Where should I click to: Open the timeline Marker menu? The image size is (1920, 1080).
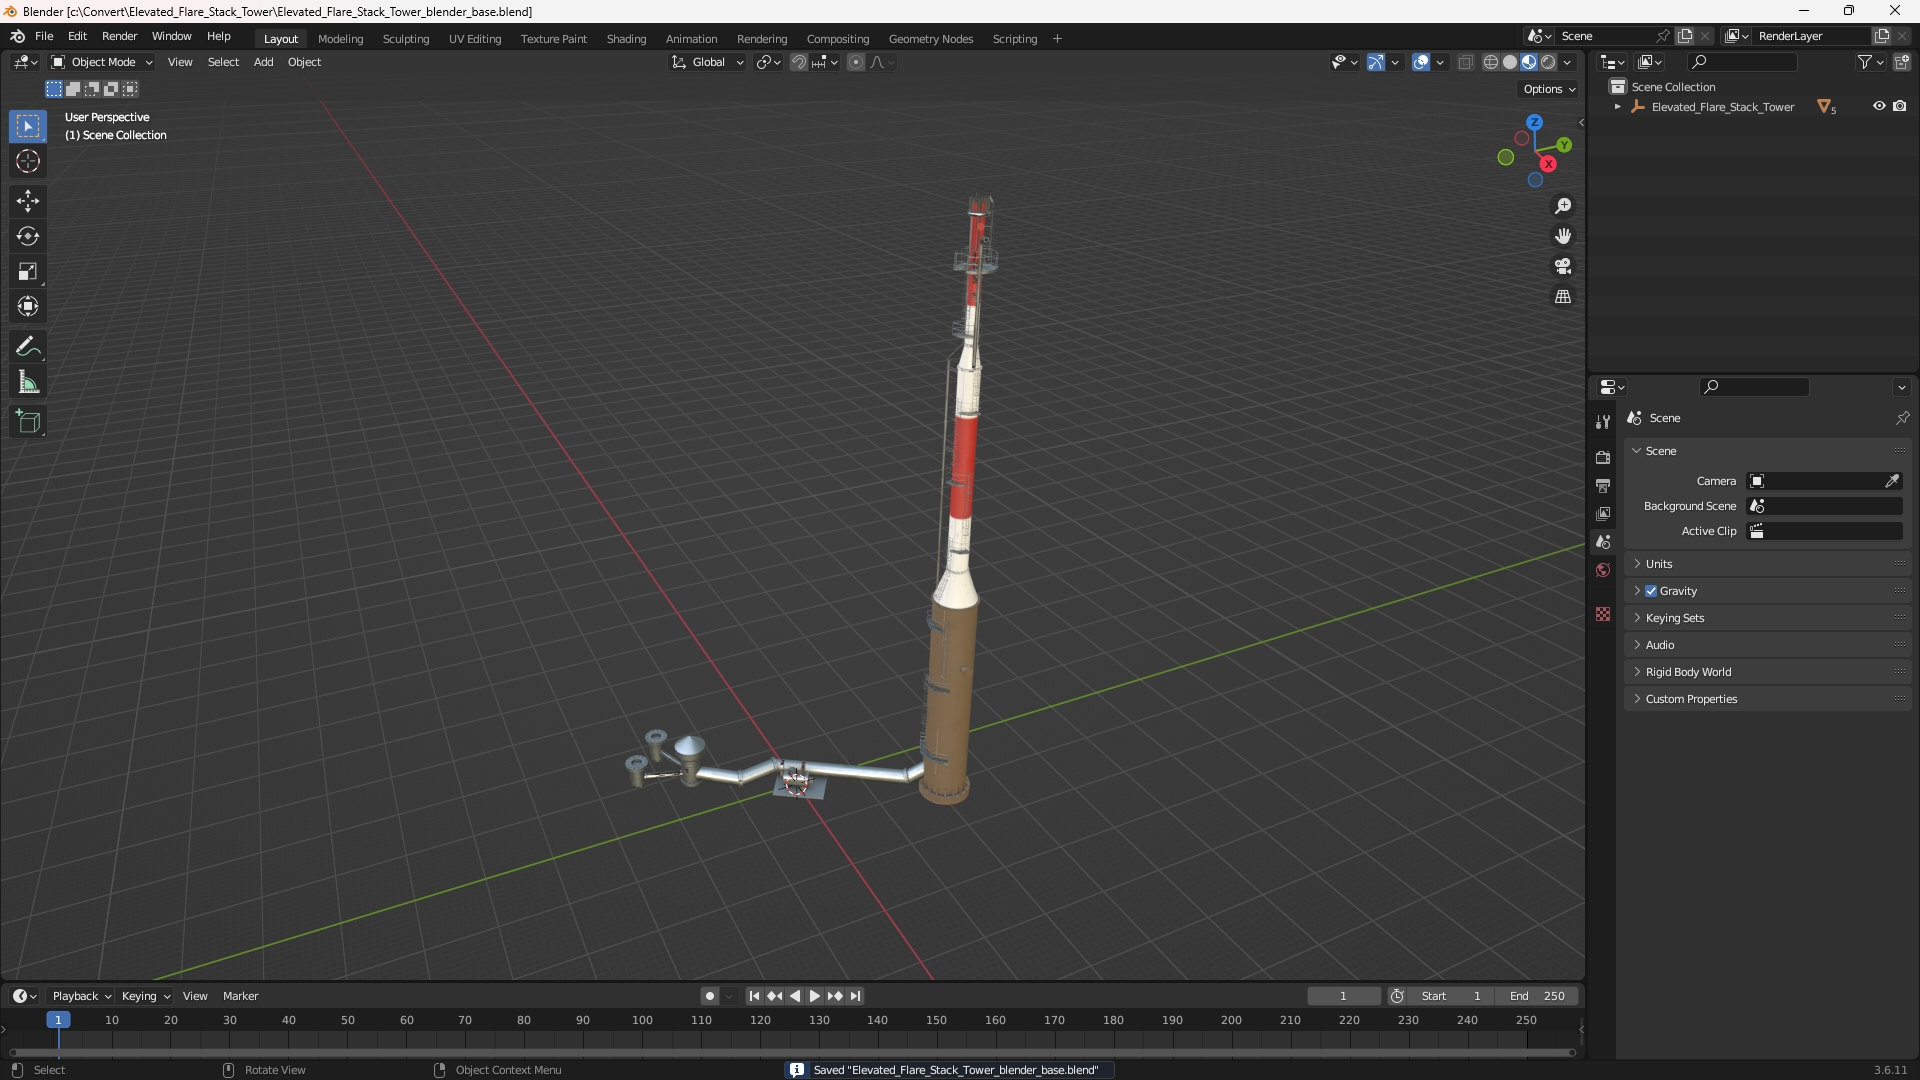click(240, 996)
